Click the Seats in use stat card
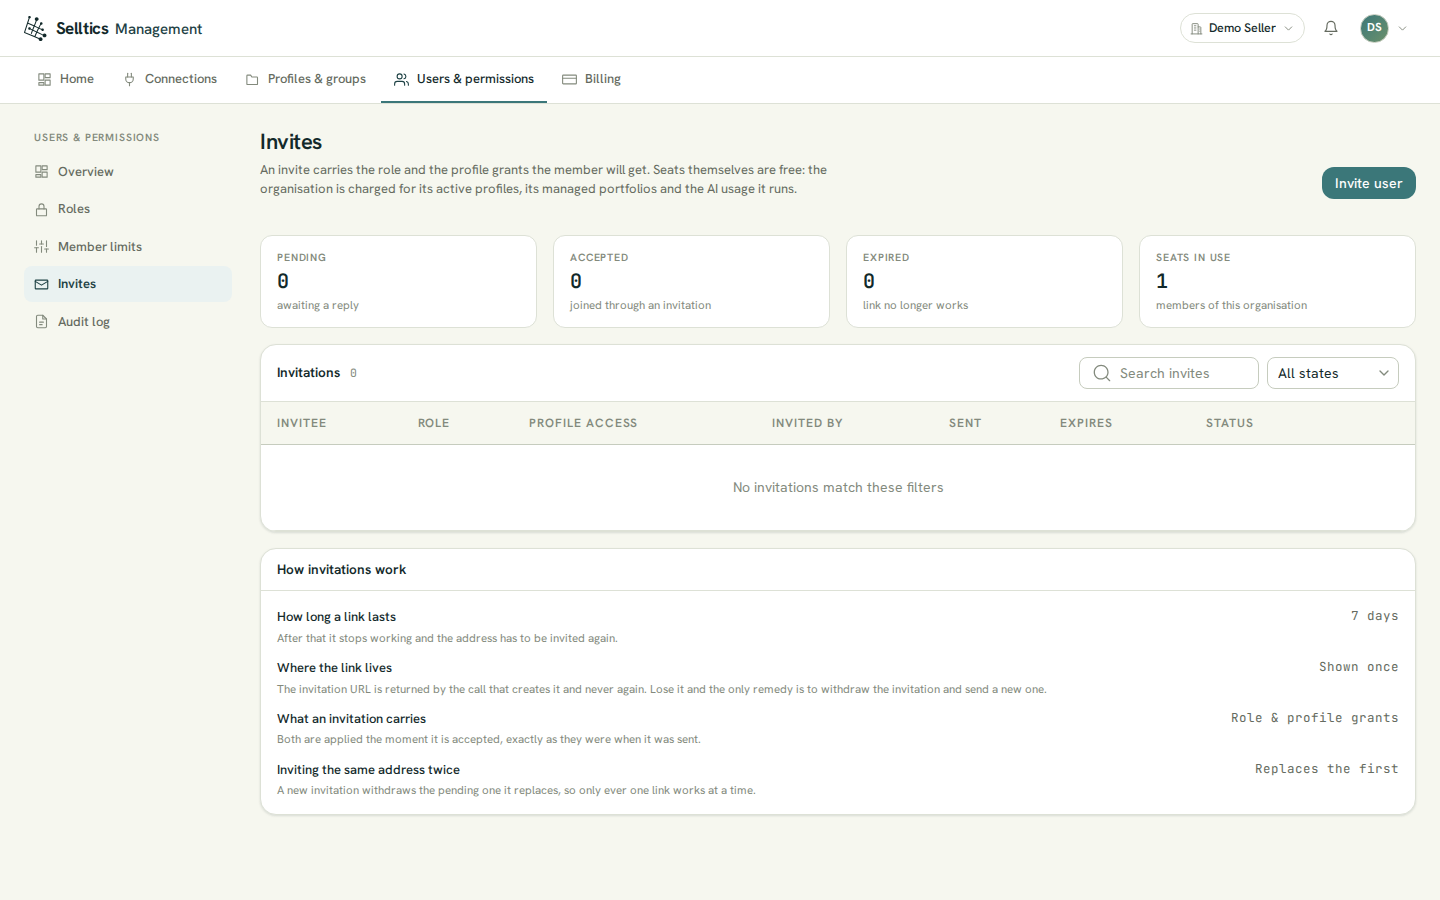The image size is (1440, 900). pos(1277,281)
